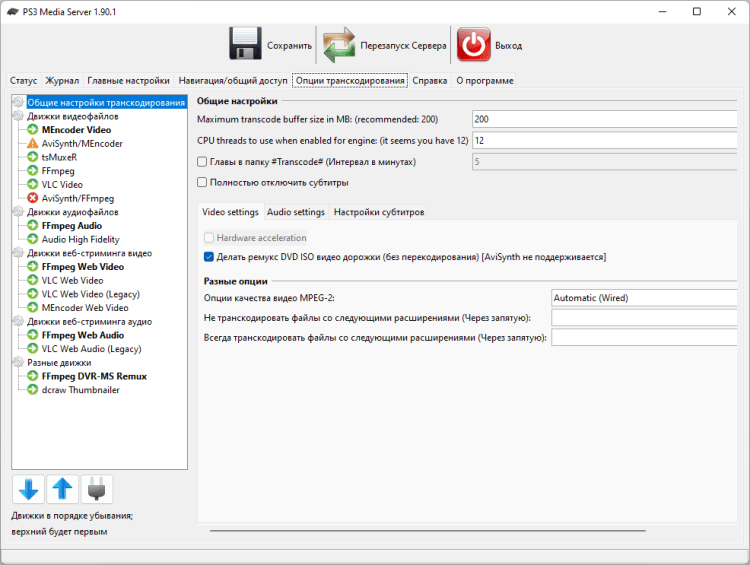Click the green icon beside FFmpeg Web Video
This screenshot has width=750, height=565.
coord(33,266)
